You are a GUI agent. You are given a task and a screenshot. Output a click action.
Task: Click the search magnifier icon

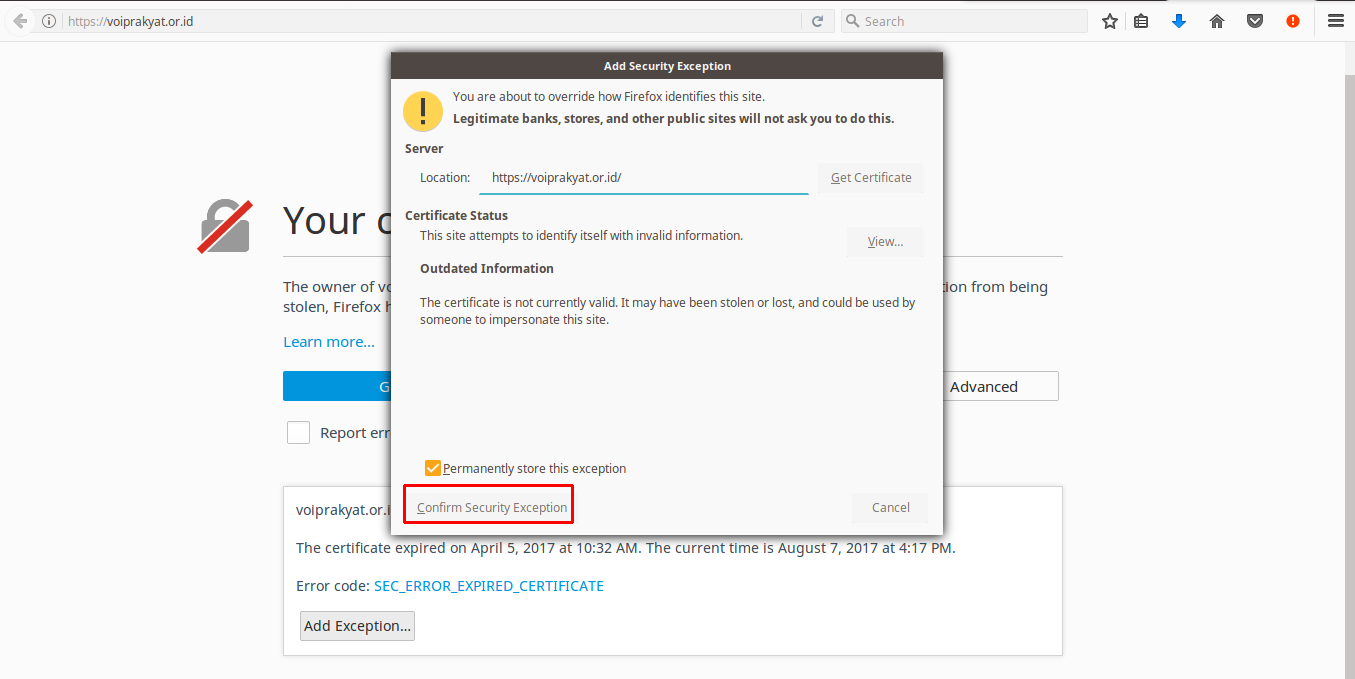852,21
